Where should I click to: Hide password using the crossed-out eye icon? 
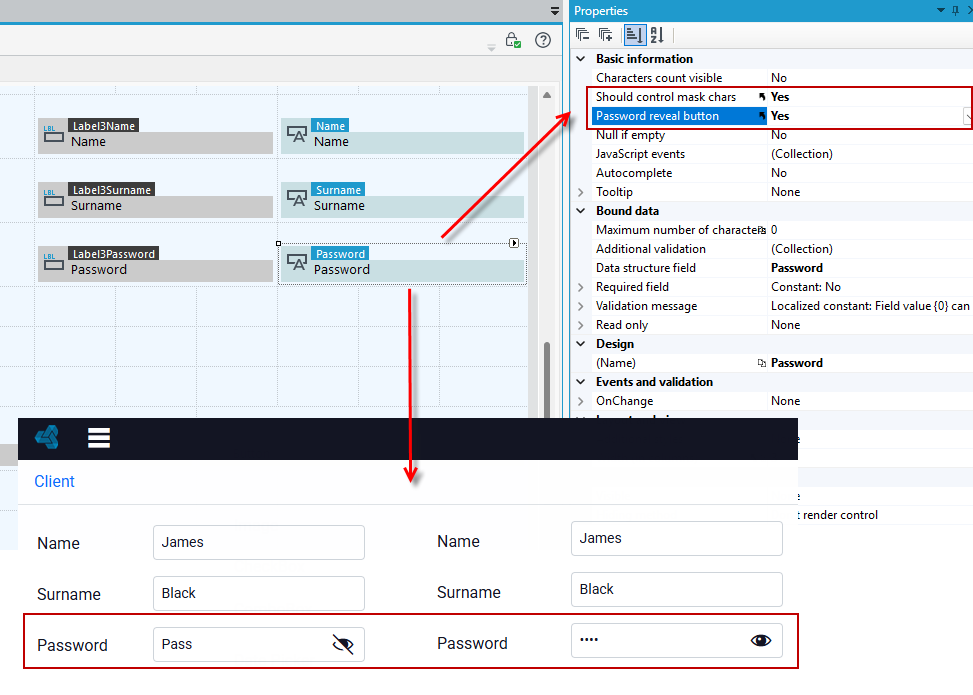[x=343, y=644]
